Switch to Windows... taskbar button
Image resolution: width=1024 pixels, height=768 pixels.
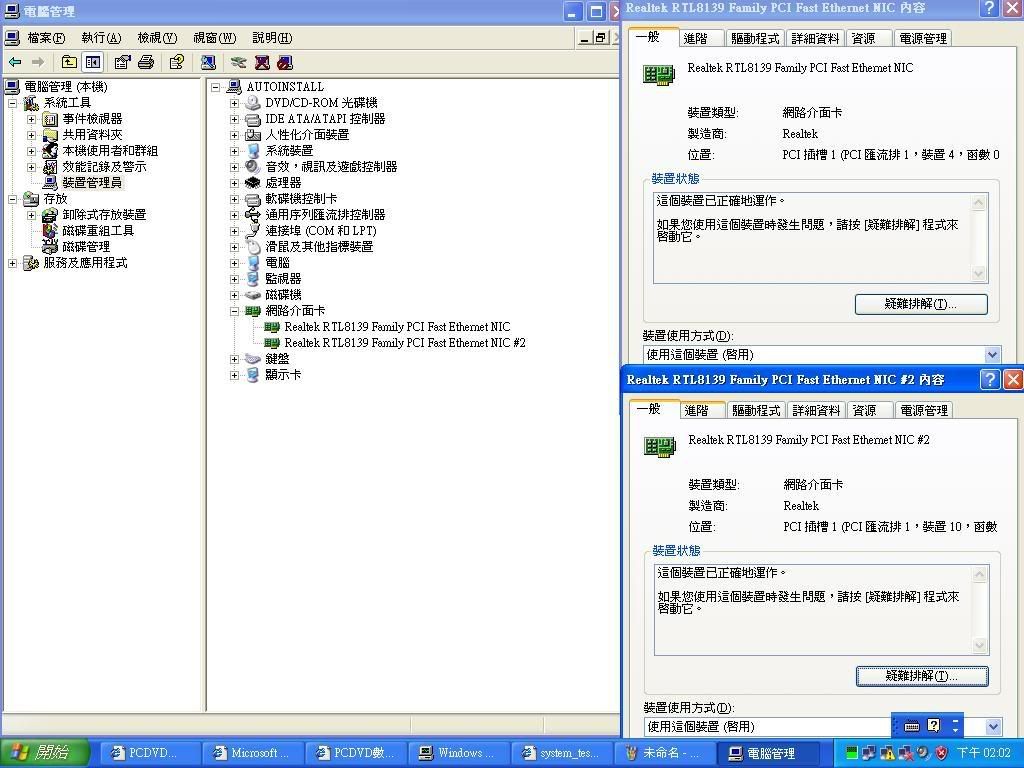click(457, 753)
